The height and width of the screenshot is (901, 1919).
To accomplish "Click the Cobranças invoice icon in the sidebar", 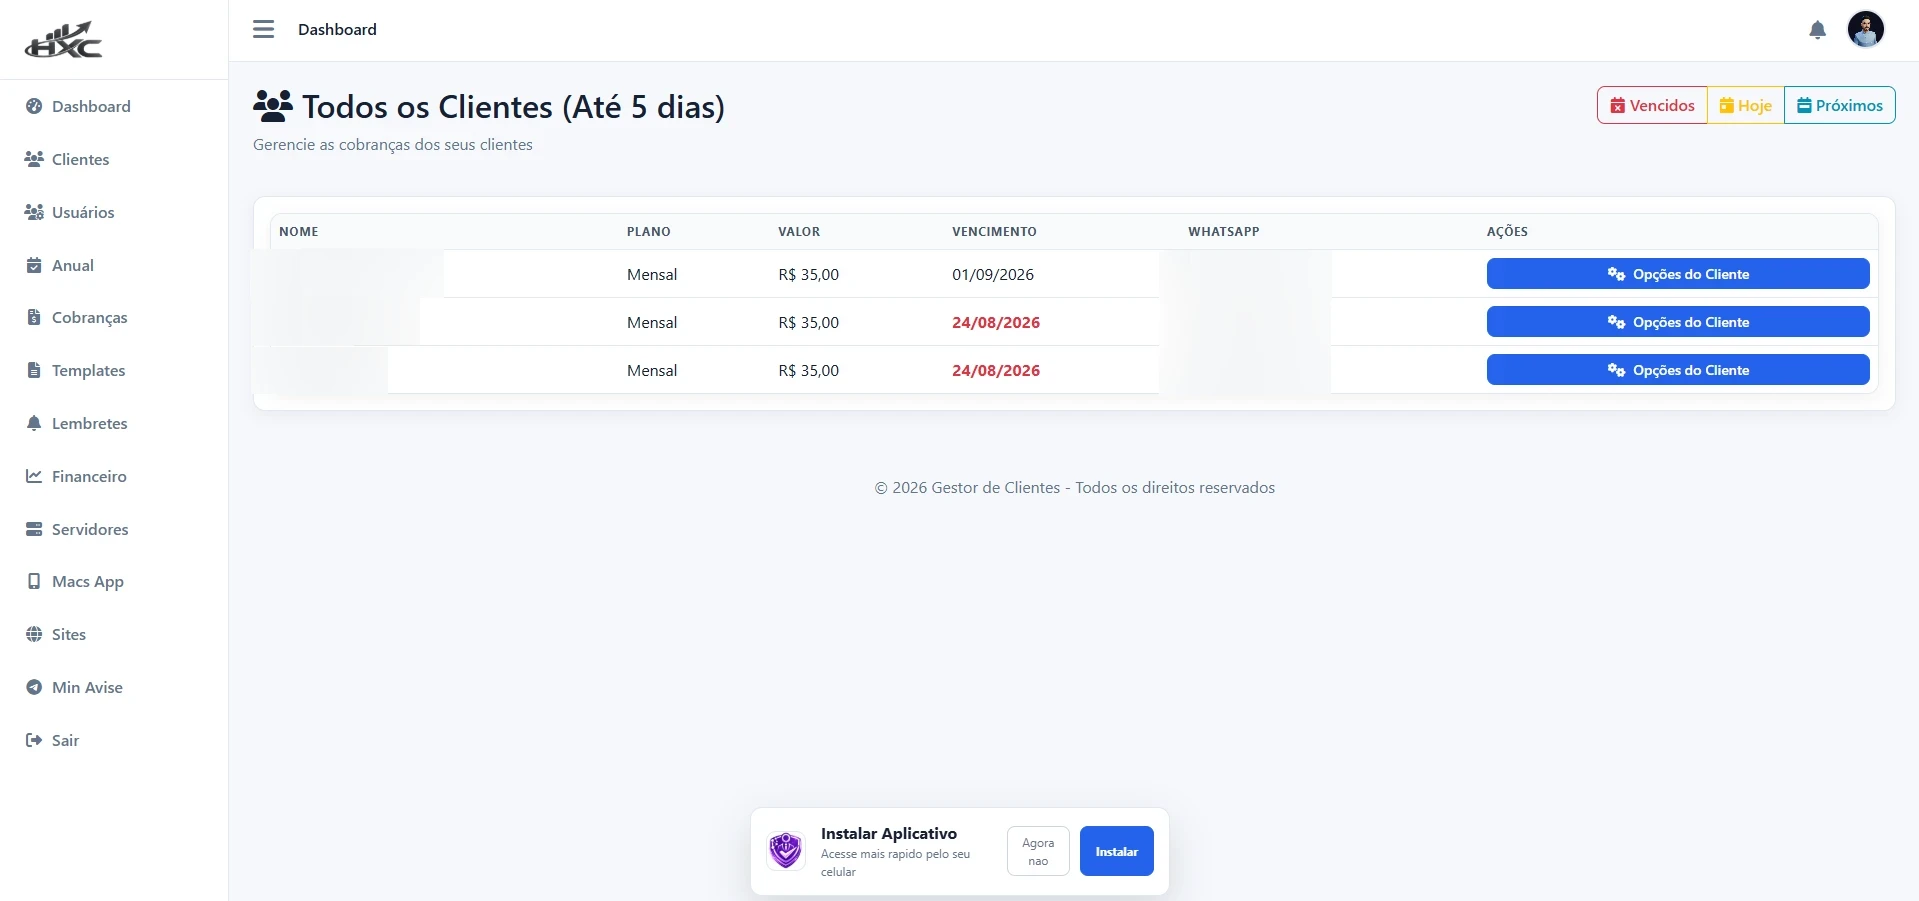I will pyautogui.click(x=34, y=317).
